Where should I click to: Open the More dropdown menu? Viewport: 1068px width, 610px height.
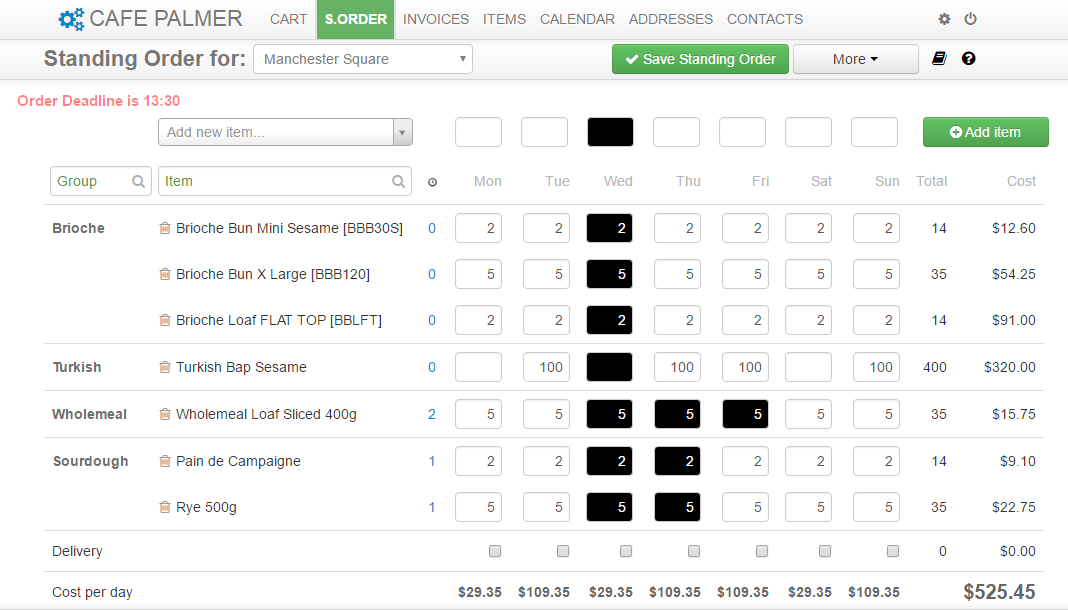point(855,59)
